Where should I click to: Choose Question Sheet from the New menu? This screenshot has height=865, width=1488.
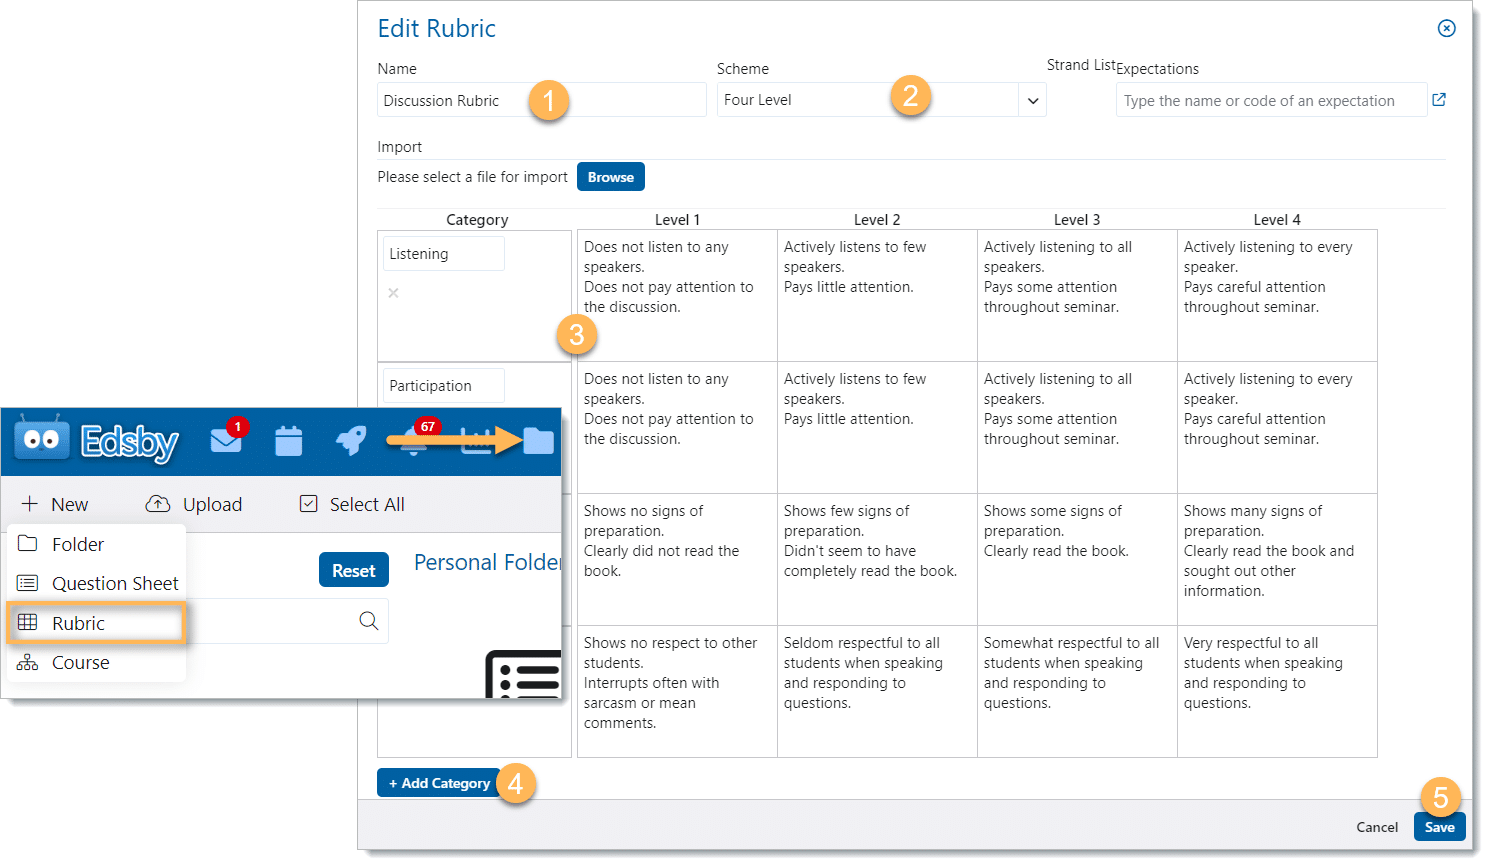point(114,583)
